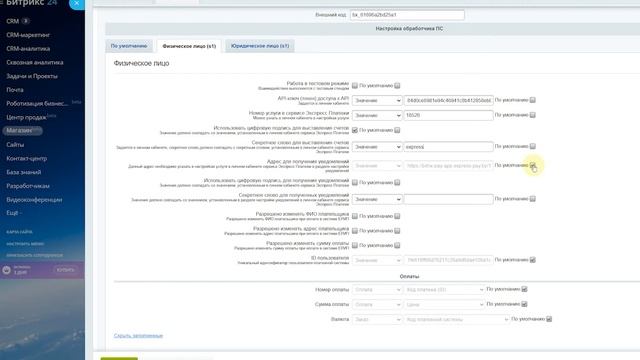Open CRM in the left menu
The height and width of the screenshot is (360, 640).
(x=13, y=21)
